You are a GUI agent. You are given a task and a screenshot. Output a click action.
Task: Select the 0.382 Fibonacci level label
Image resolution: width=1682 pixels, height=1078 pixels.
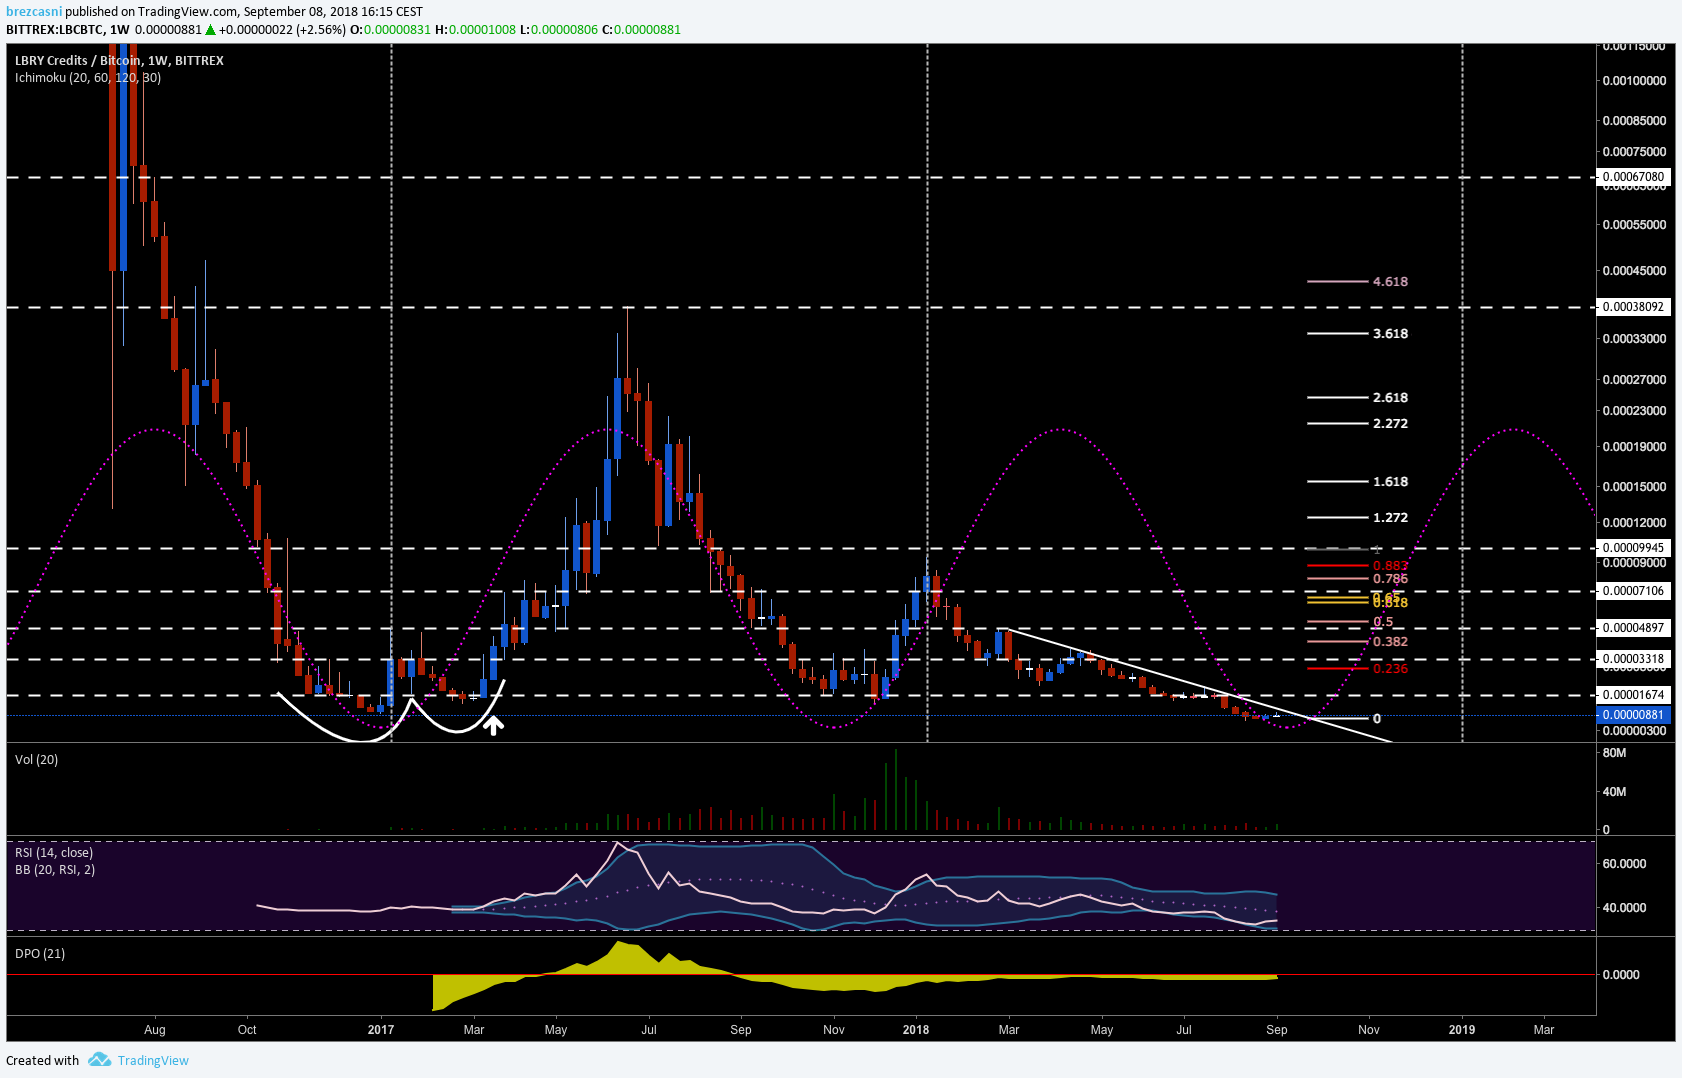pos(1390,642)
